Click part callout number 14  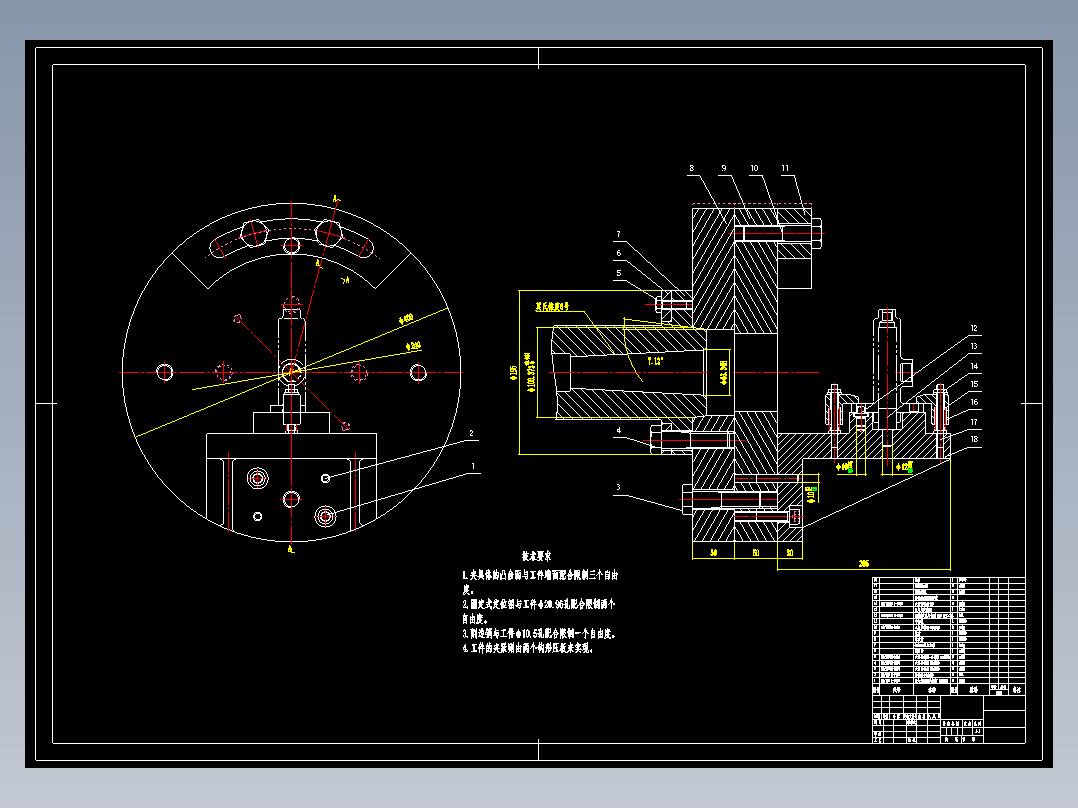[974, 366]
